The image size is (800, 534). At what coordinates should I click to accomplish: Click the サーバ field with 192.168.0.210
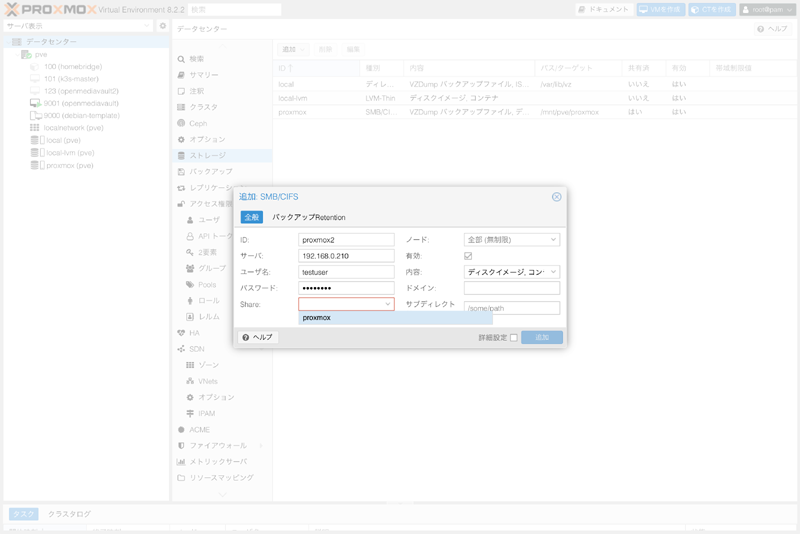346,256
